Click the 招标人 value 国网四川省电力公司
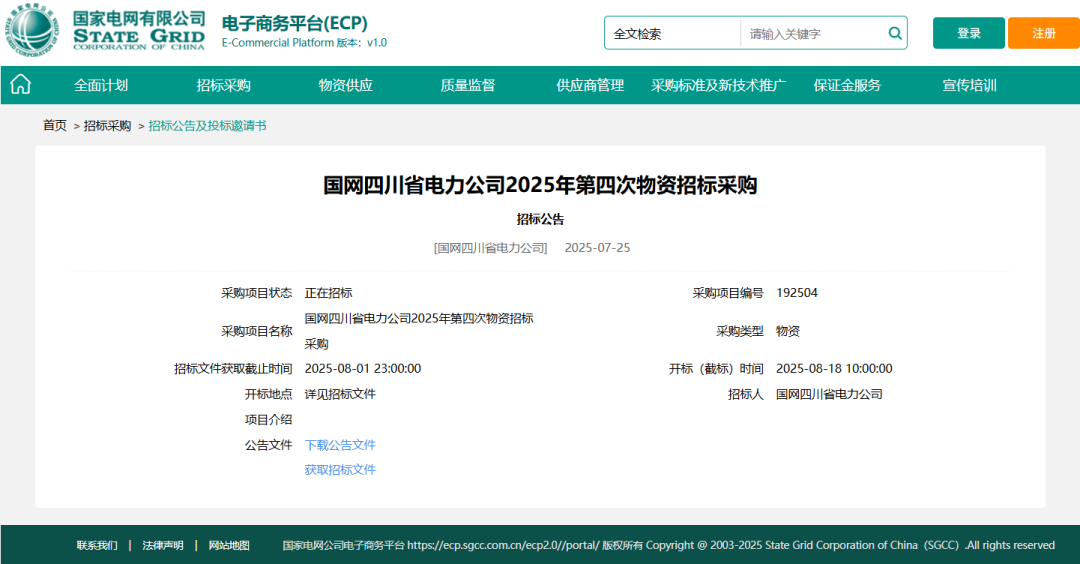Image resolution: width=1080 pixels, height=564 pixels. (x=829, y=394)
